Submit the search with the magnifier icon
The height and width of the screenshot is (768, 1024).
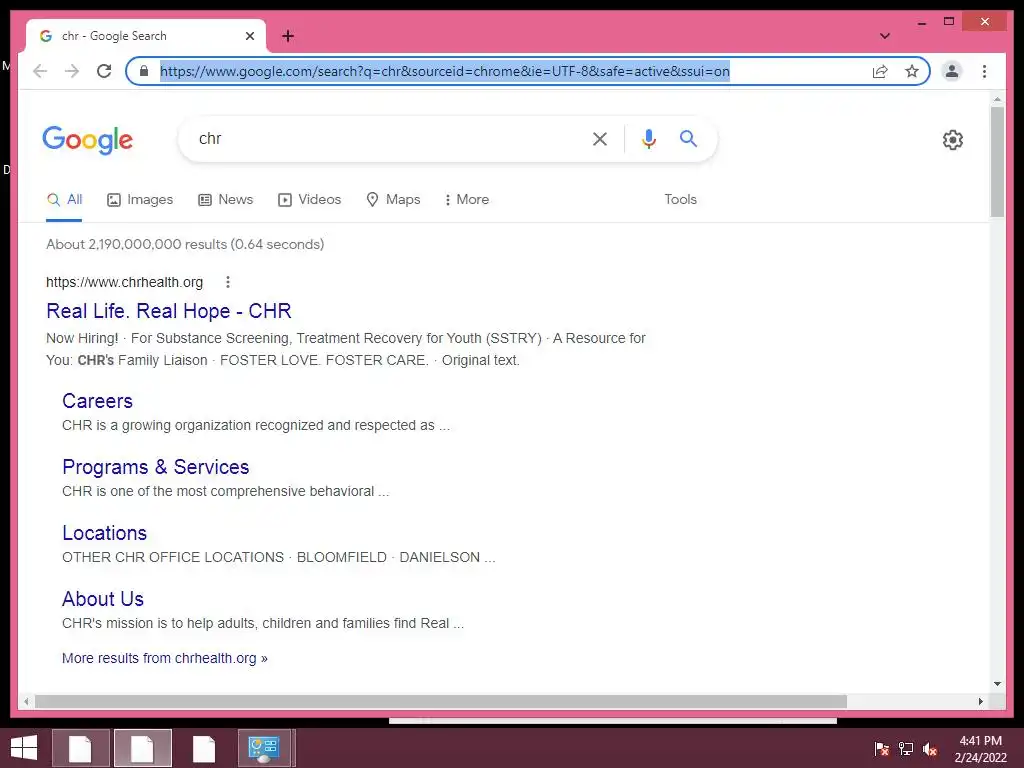click(688, 138)
